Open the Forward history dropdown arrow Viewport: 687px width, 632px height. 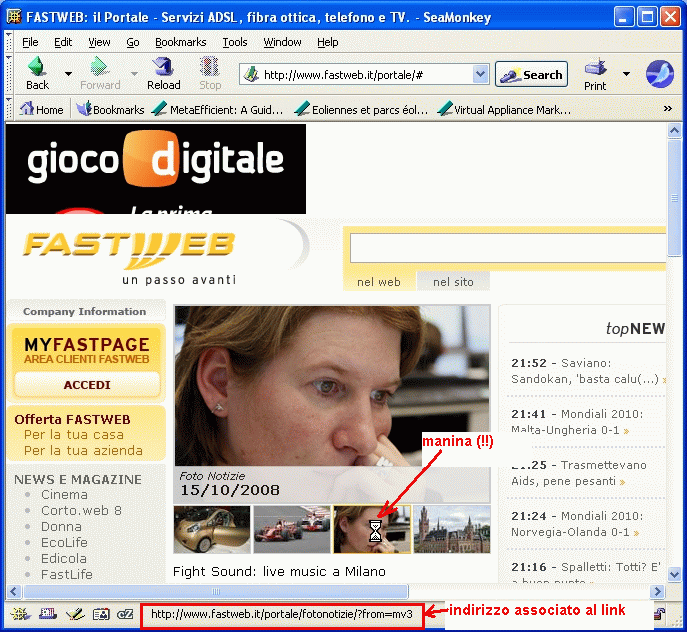coord(135,74)
